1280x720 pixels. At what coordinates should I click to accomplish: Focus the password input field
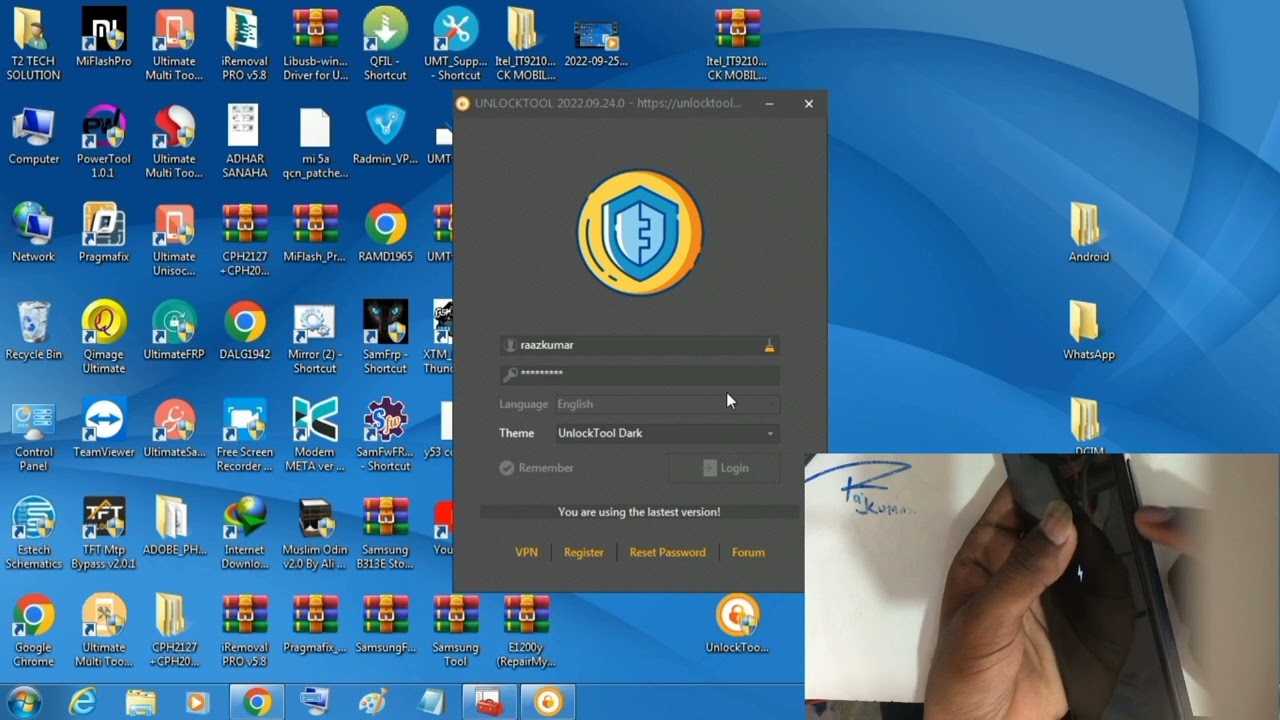click(x=640, y=374)
